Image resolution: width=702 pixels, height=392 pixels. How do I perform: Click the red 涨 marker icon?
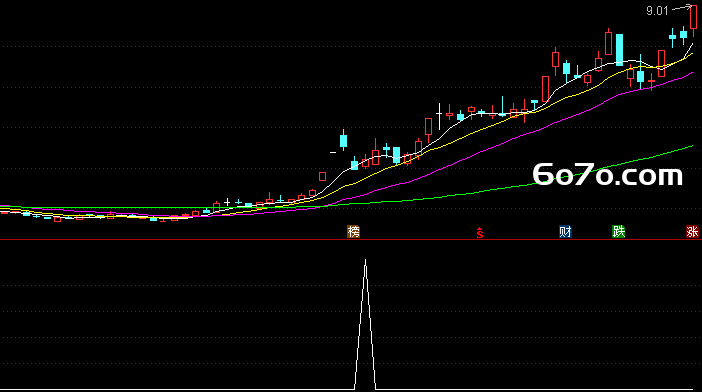[693, 231]
